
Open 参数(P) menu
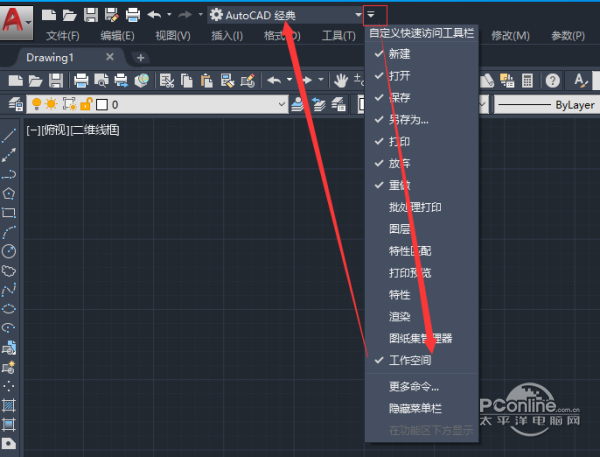[x=568, y=36]
